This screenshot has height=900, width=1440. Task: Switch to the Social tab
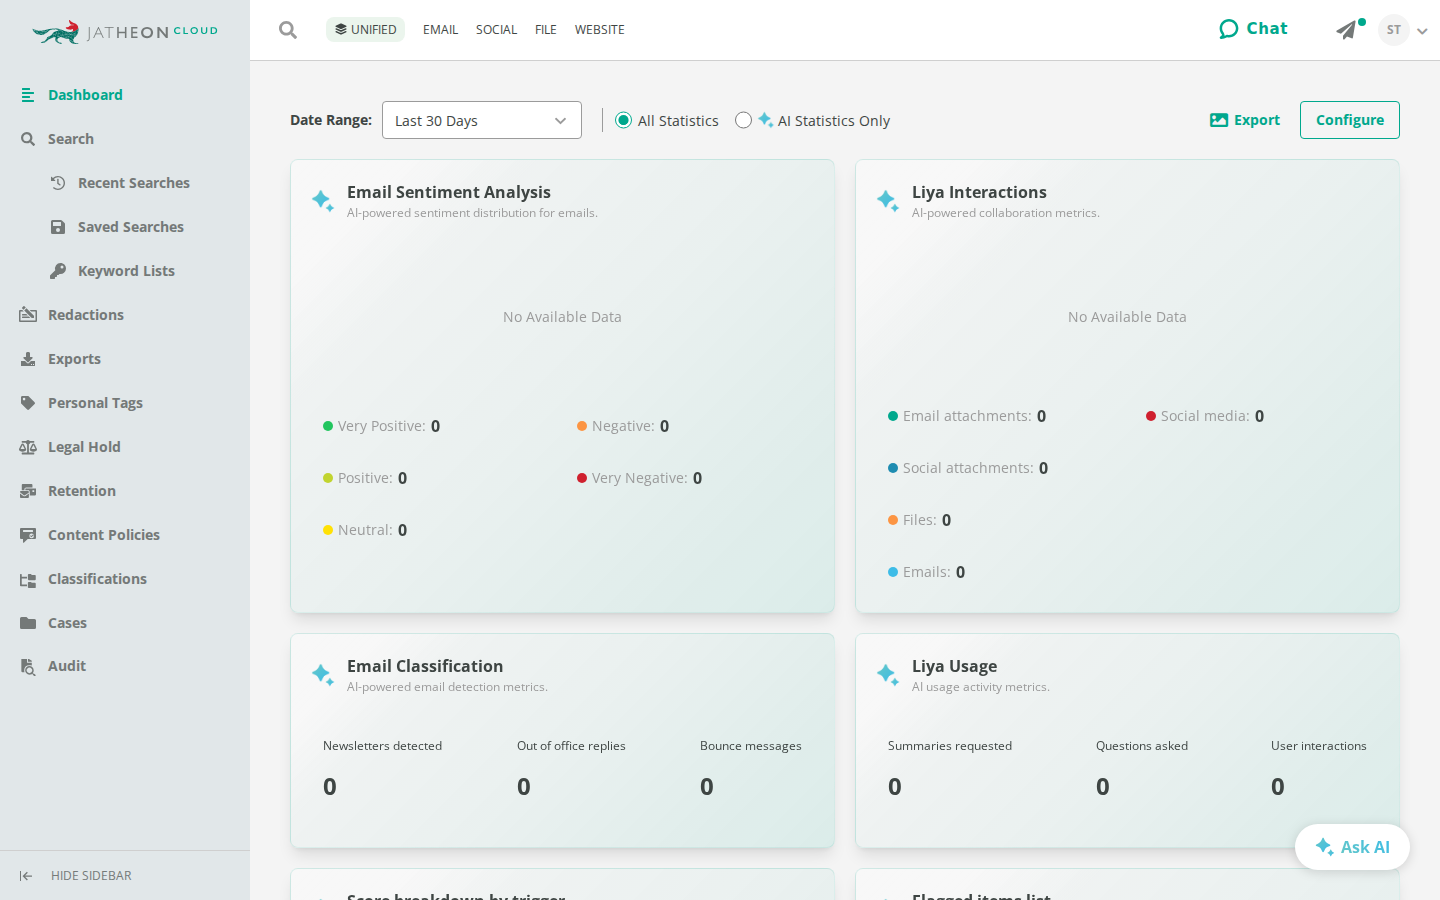click(x=496, y=30)
